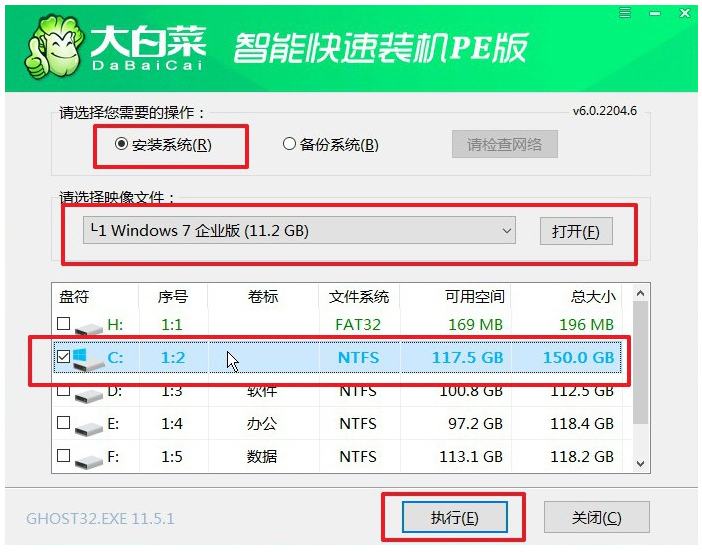Image resolution: width=702 pixels, height=552 pixels.
Task: Click the 150.0 GB total size cell
Action: [578, 357]
